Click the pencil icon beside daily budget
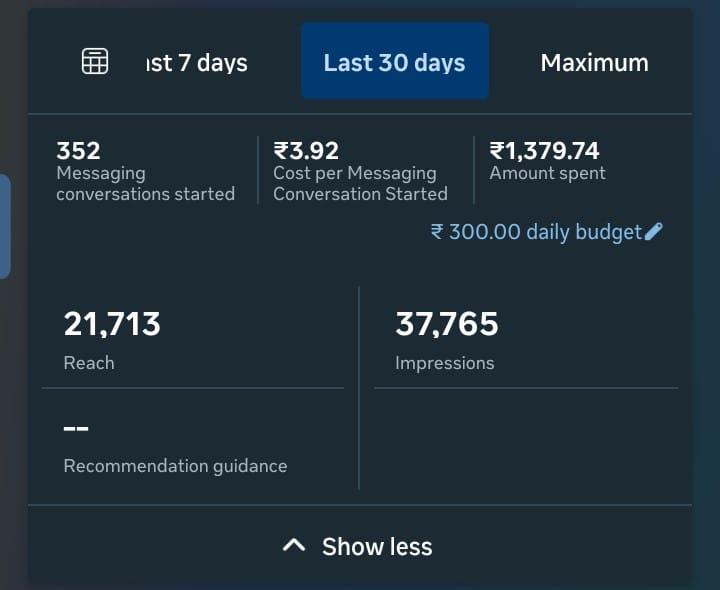The image size is (720, 590). click(x=654, y=232)
